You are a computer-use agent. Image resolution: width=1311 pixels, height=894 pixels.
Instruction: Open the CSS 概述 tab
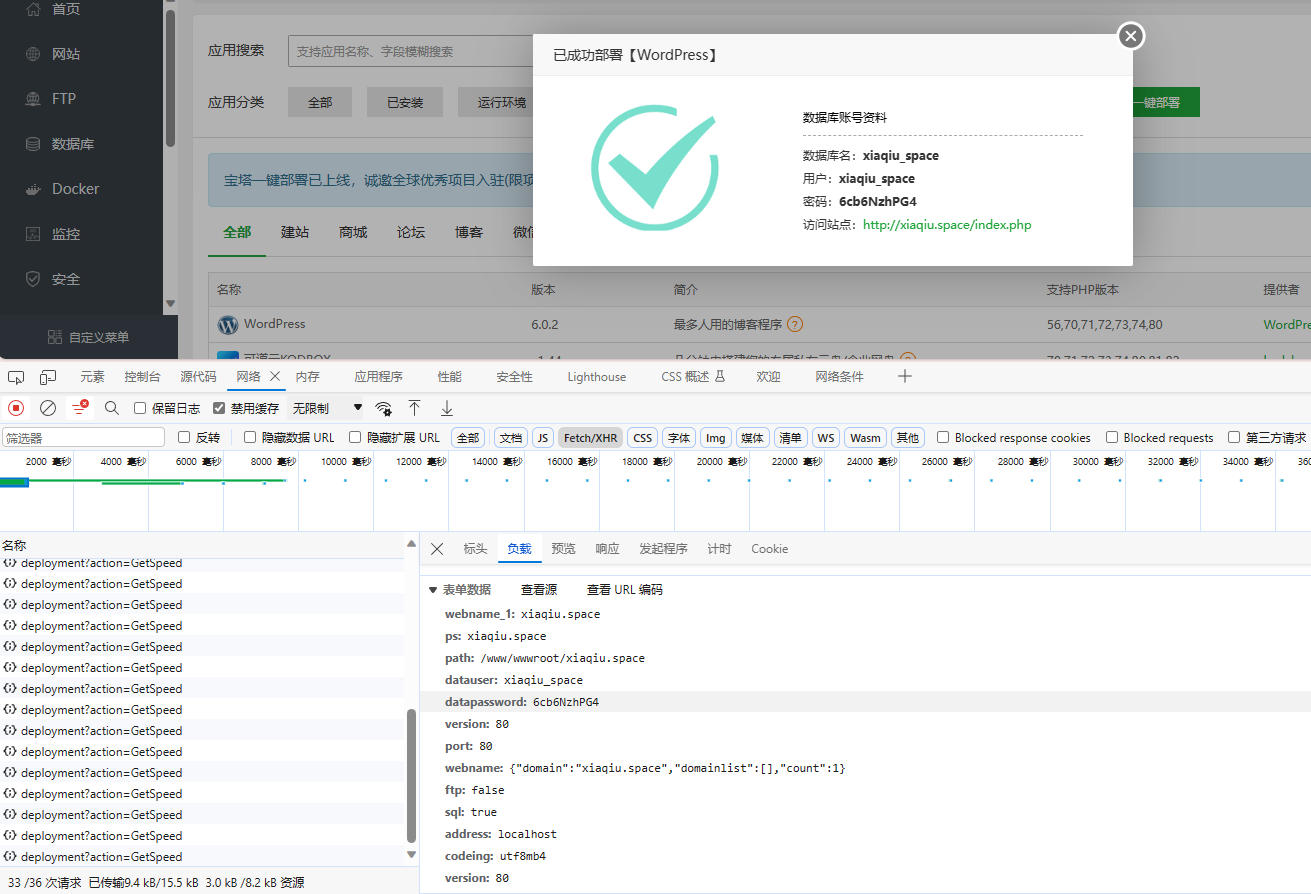(693, 377)
